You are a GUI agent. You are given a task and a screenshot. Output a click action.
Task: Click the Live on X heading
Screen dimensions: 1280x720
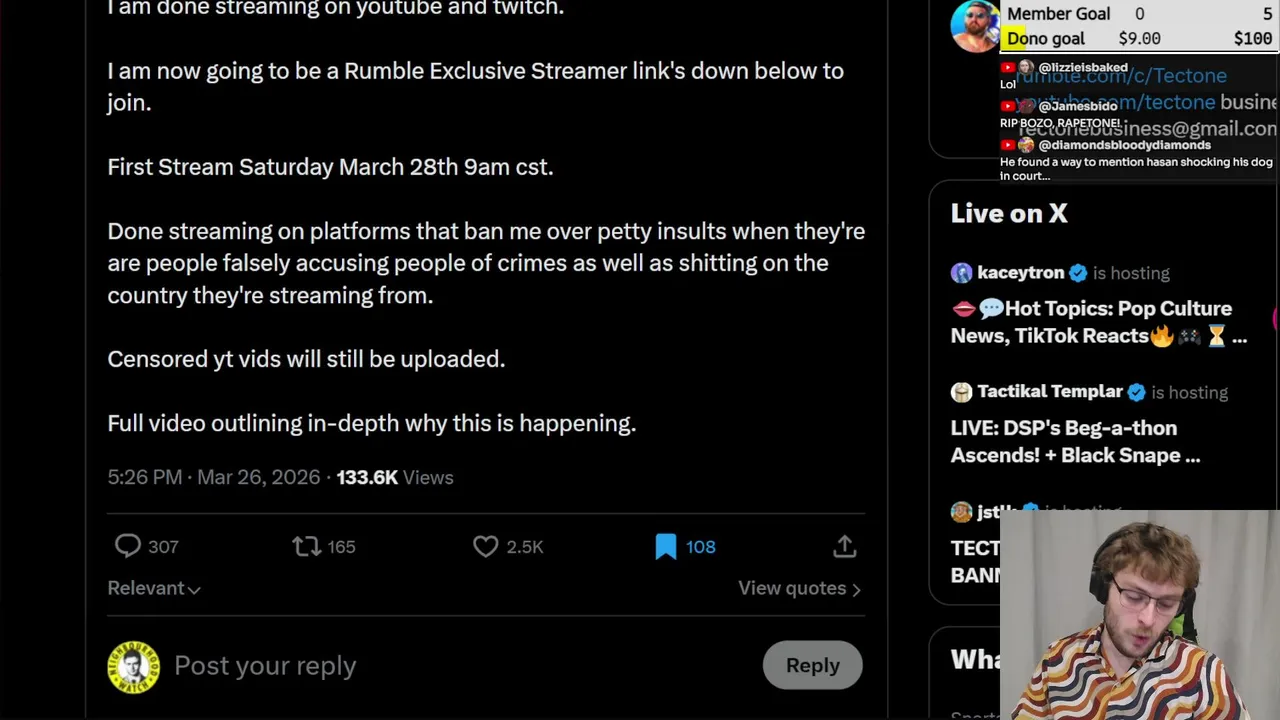(x=1009, y=213)
